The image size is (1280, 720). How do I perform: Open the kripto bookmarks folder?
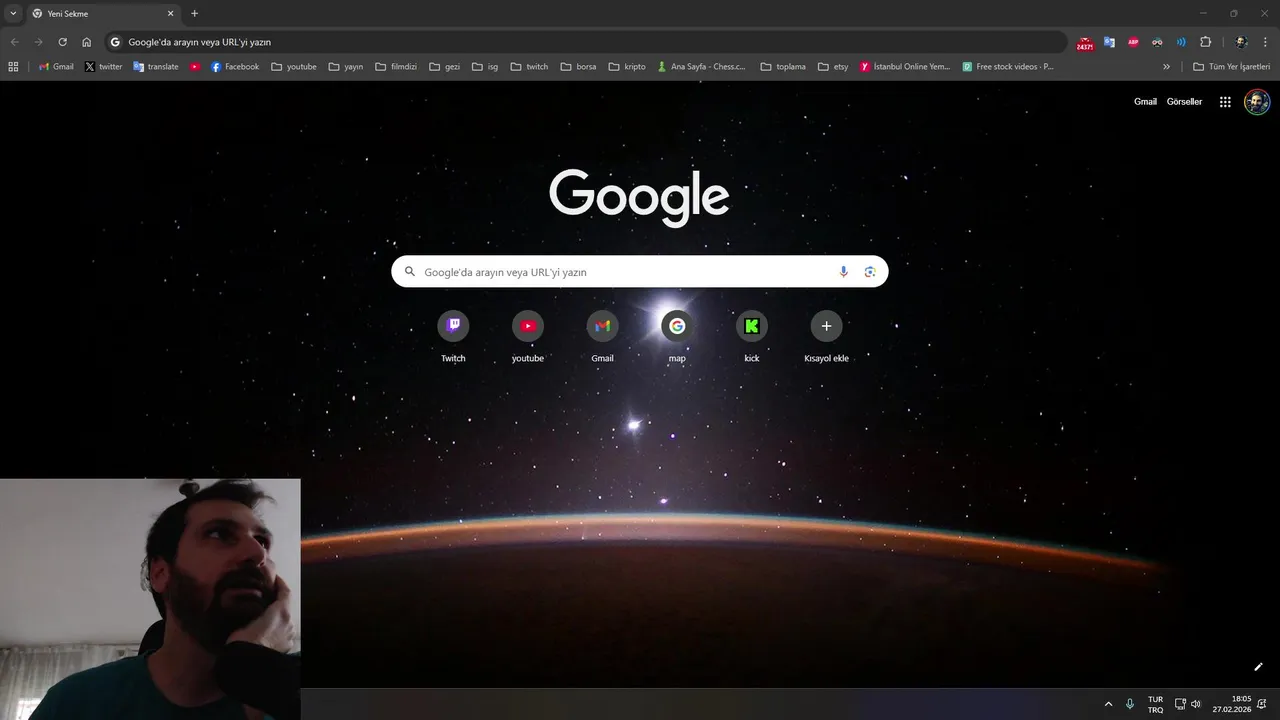coord(627,67)
